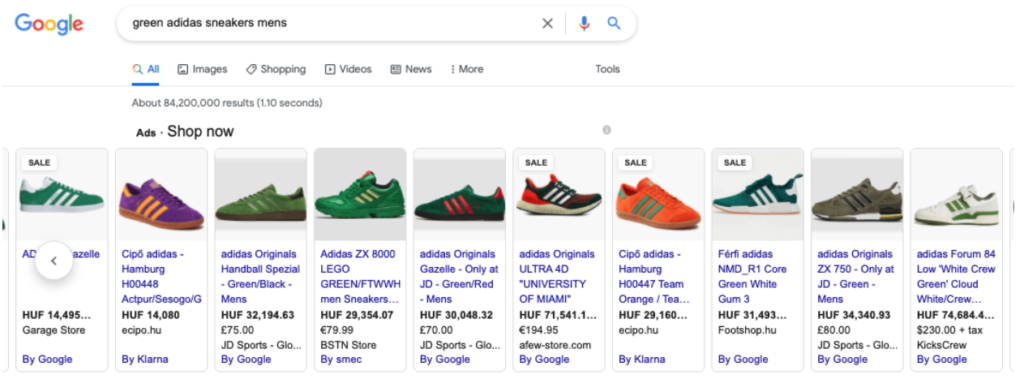Image resolution: width=1024 pixels, height=379 pixels.
Task: Open the ZX 750 olive sneaker image
Action: coord(857,194)
